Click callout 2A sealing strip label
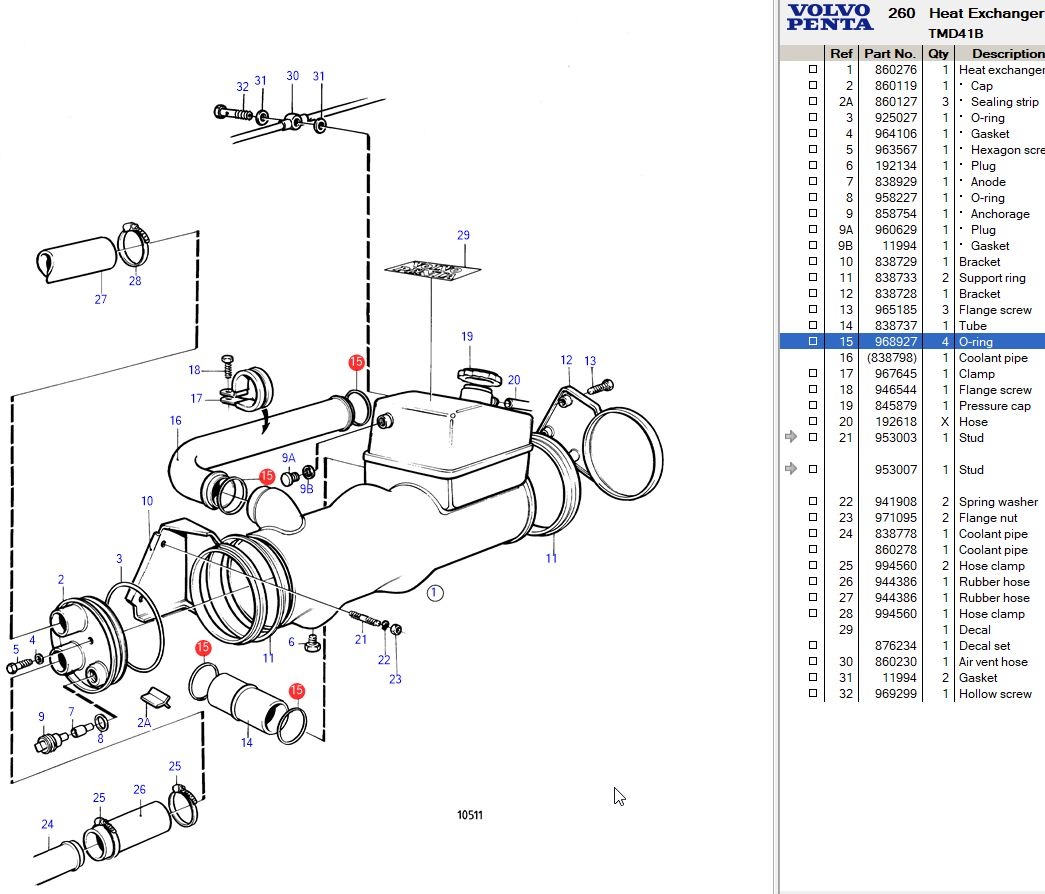 [x=144, y=723]
